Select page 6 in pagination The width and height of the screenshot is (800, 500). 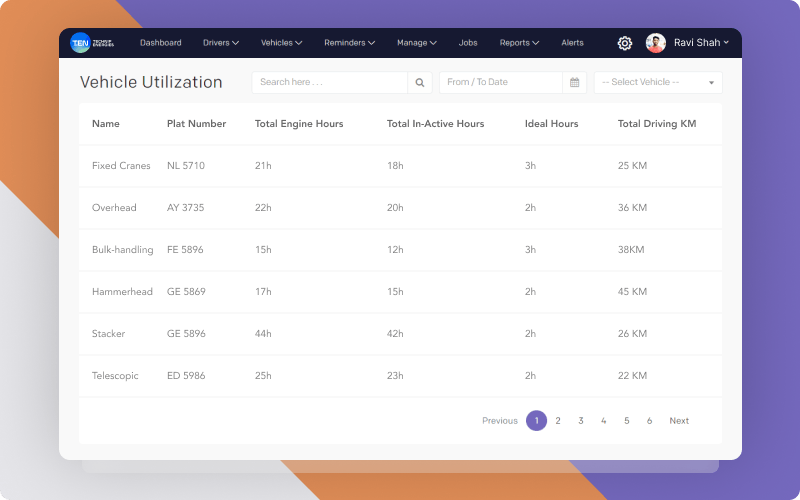649,421
